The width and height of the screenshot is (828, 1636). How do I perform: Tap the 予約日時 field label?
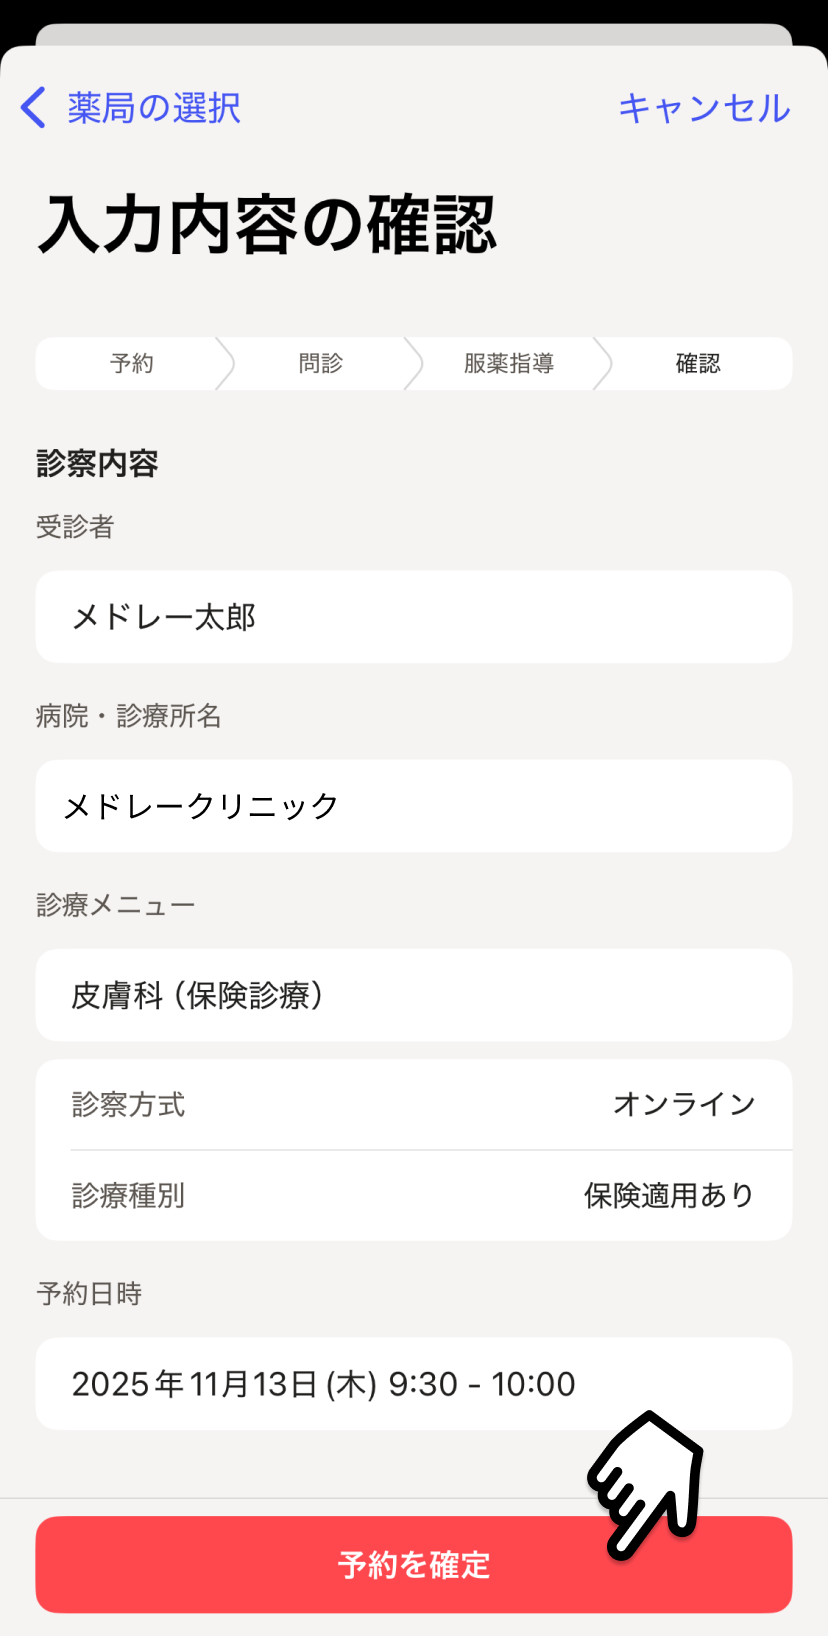click(x=89, y=1294)
